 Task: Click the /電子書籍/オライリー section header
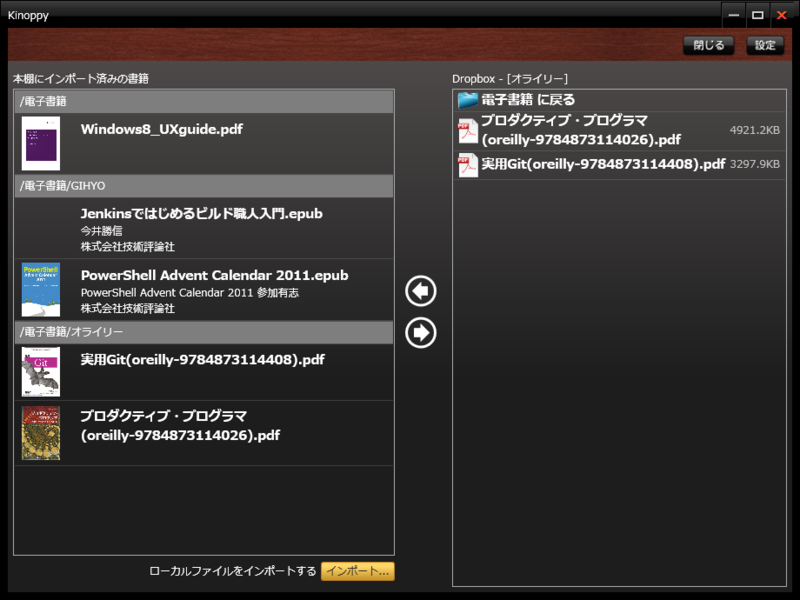pos(200,332)
